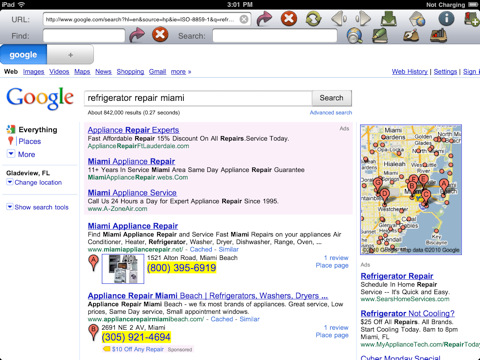Open Similar link for appliancerepairmiamibeach.com
Image resolution: width=480 pixels, height=360 pixels.
point(249,319)
